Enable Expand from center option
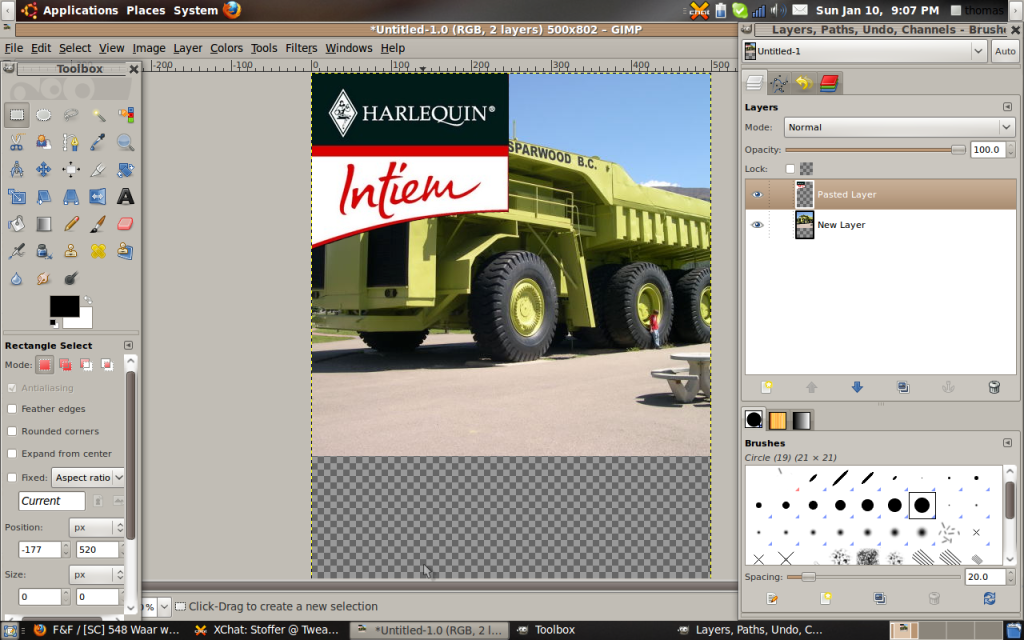 (x=12, y=453)
